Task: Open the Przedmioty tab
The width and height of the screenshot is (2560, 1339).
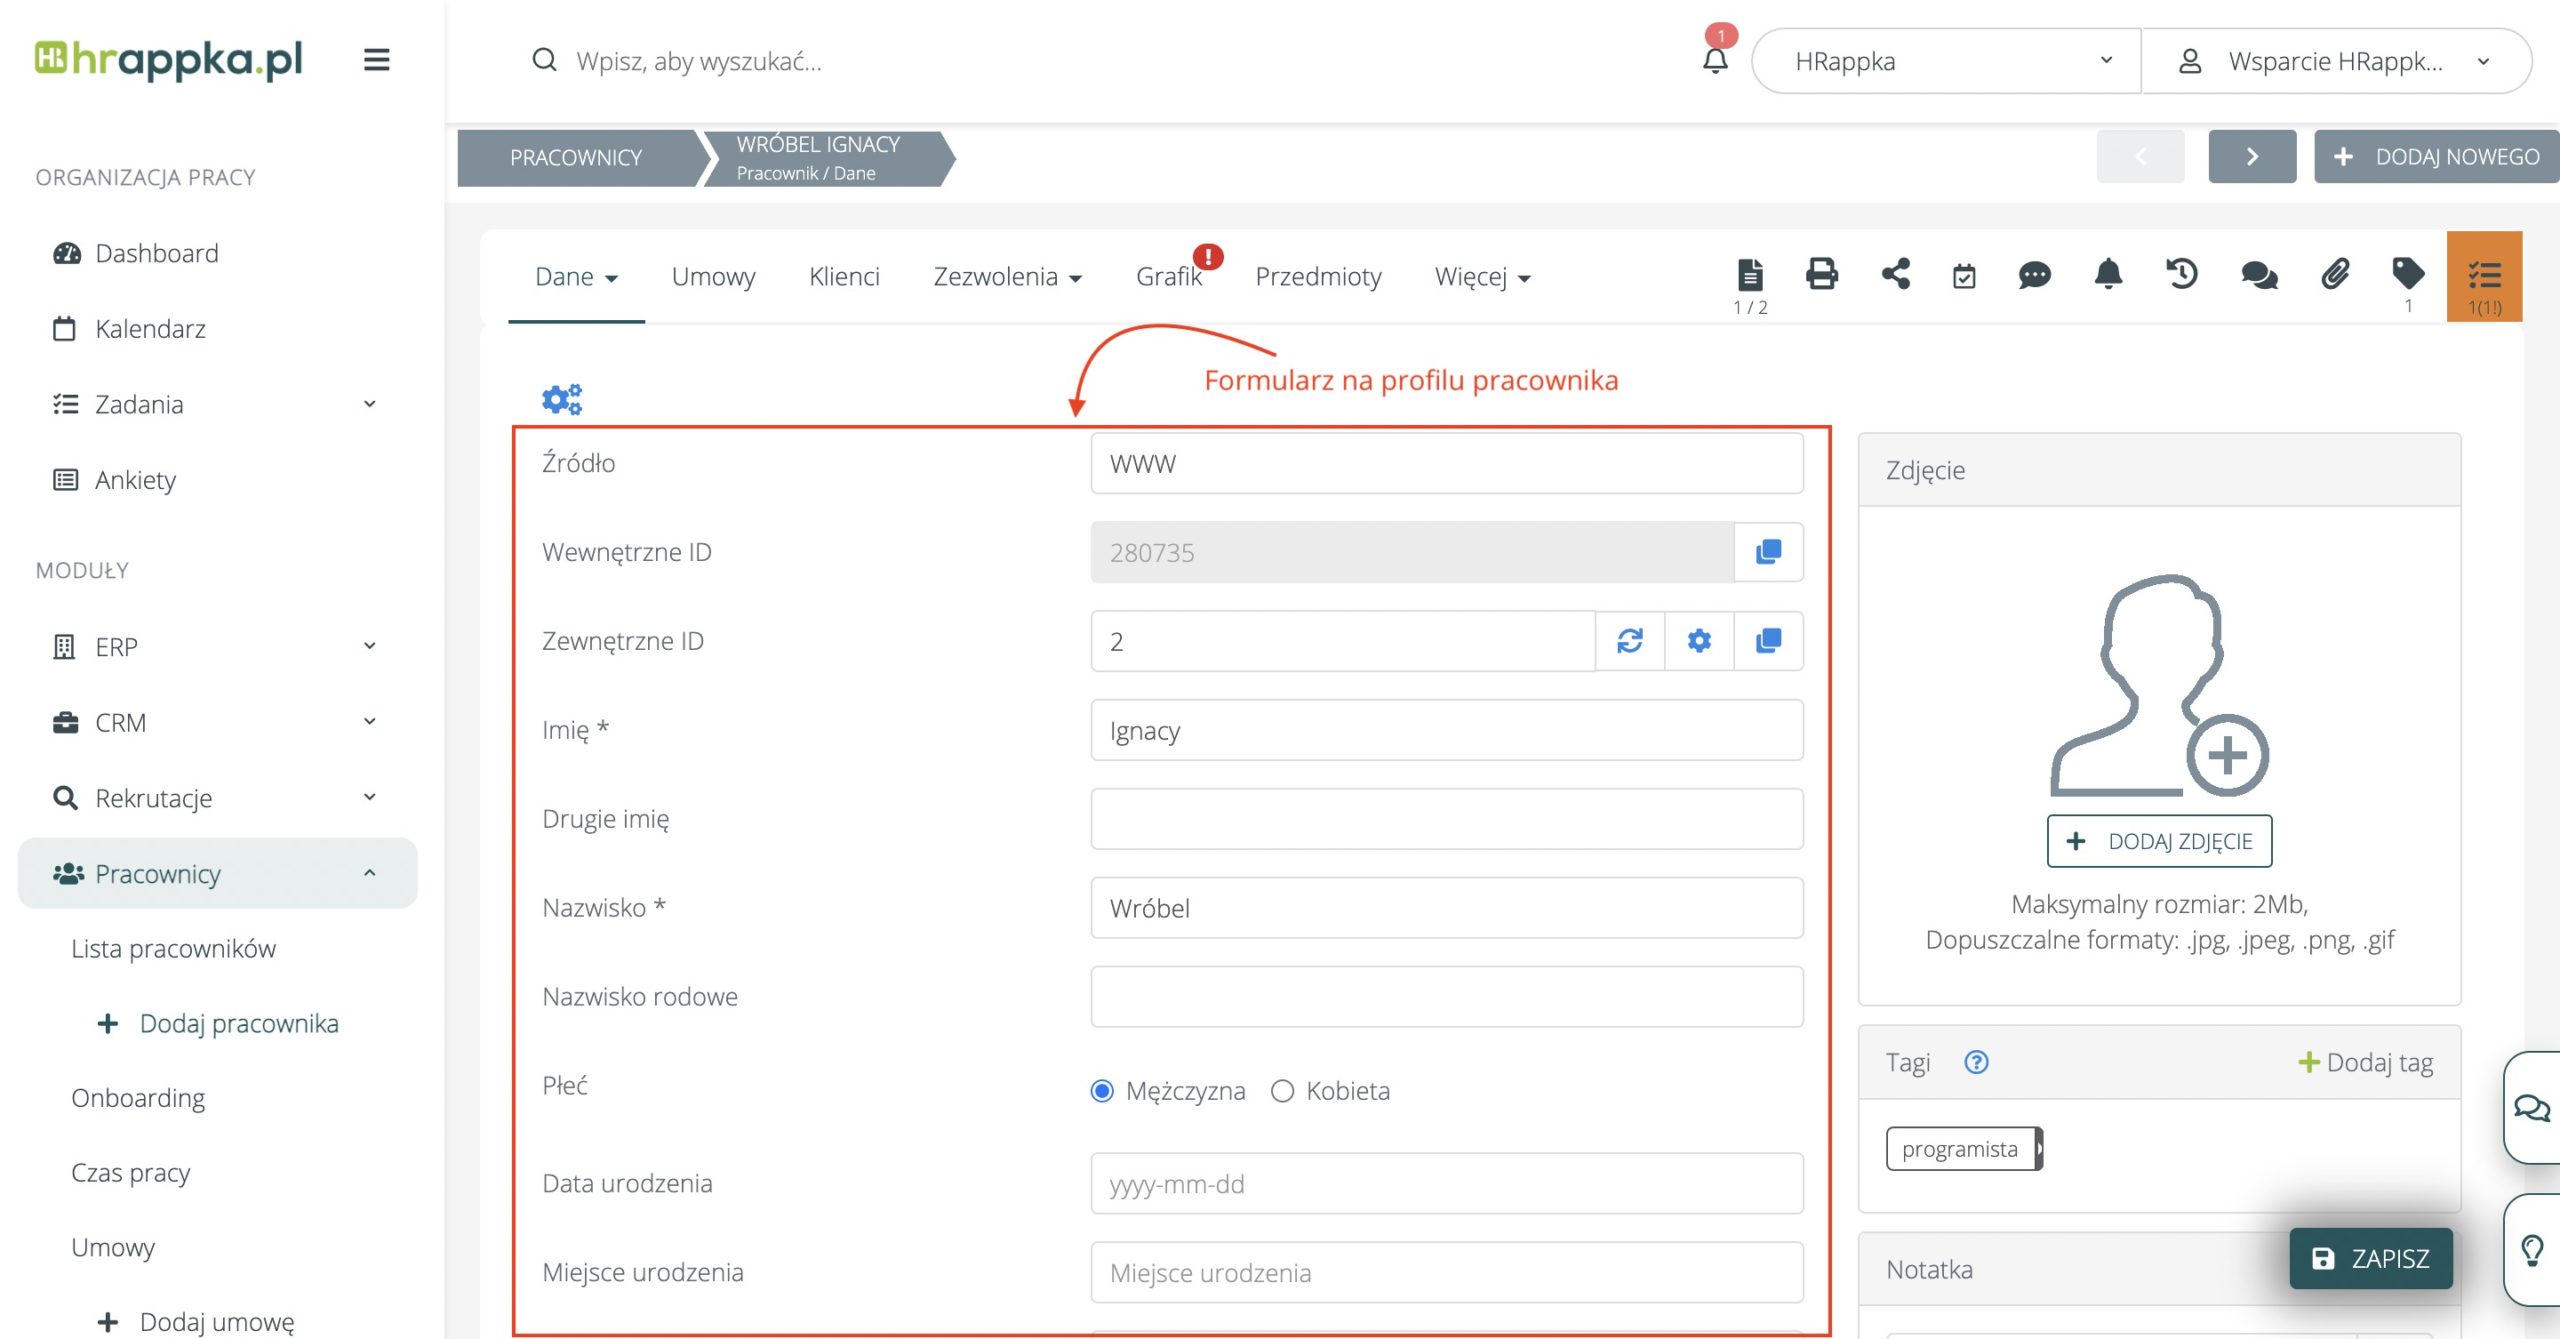Action: 1318,277
